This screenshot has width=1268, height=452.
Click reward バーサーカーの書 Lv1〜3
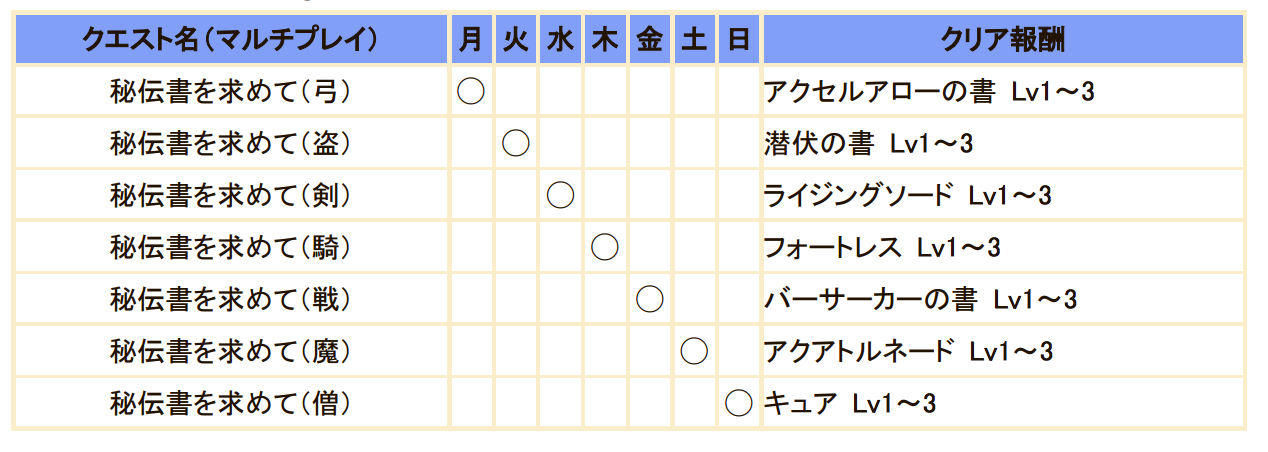[x=920, y=299]
